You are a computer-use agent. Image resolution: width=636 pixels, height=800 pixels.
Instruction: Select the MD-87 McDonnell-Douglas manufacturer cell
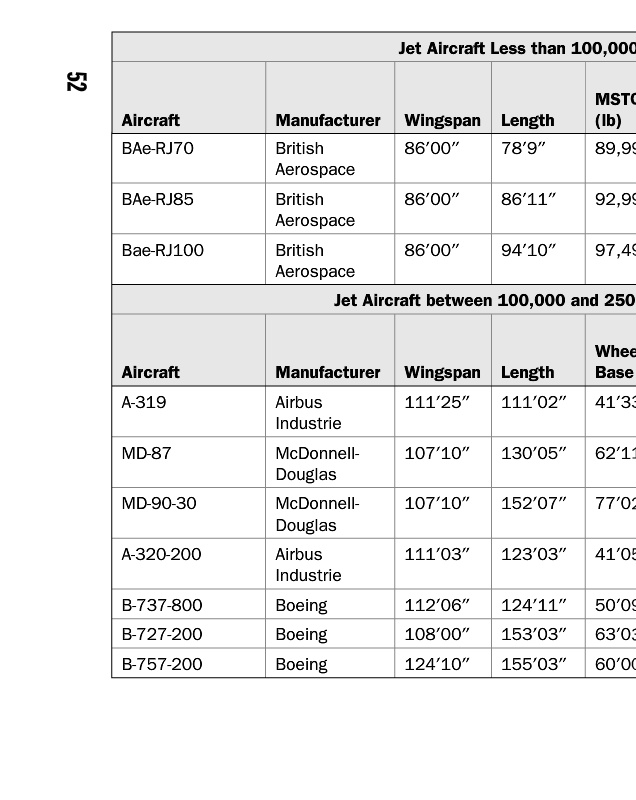[317, 464]
